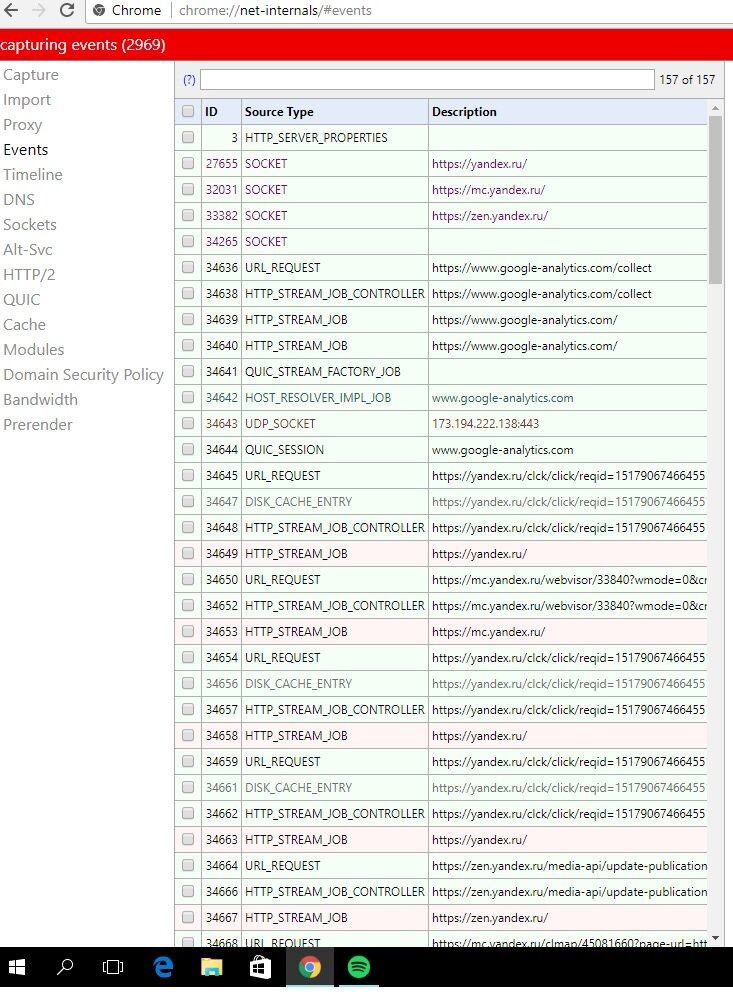Check the checkbox for event 34265
The image size is (733, 1001).
coord(188,241)
